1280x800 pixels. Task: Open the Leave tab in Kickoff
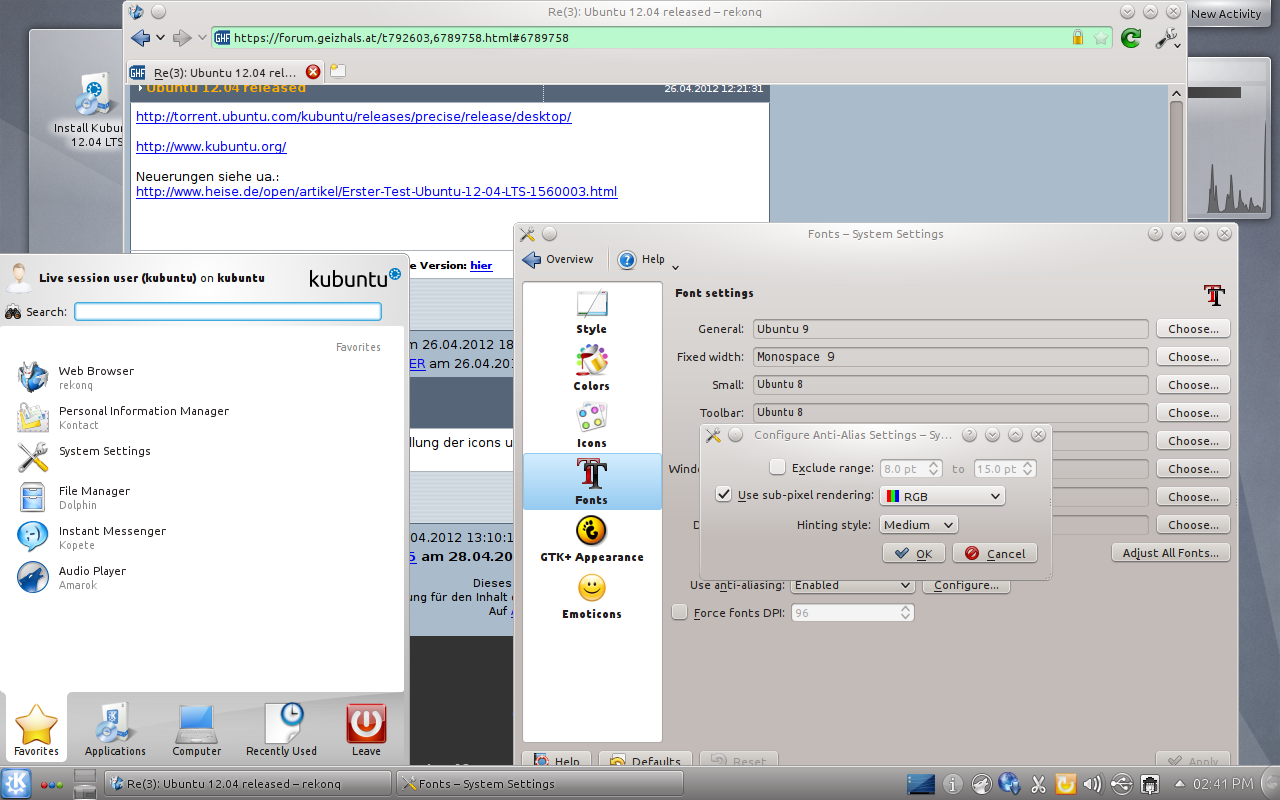tap(366, 729)
